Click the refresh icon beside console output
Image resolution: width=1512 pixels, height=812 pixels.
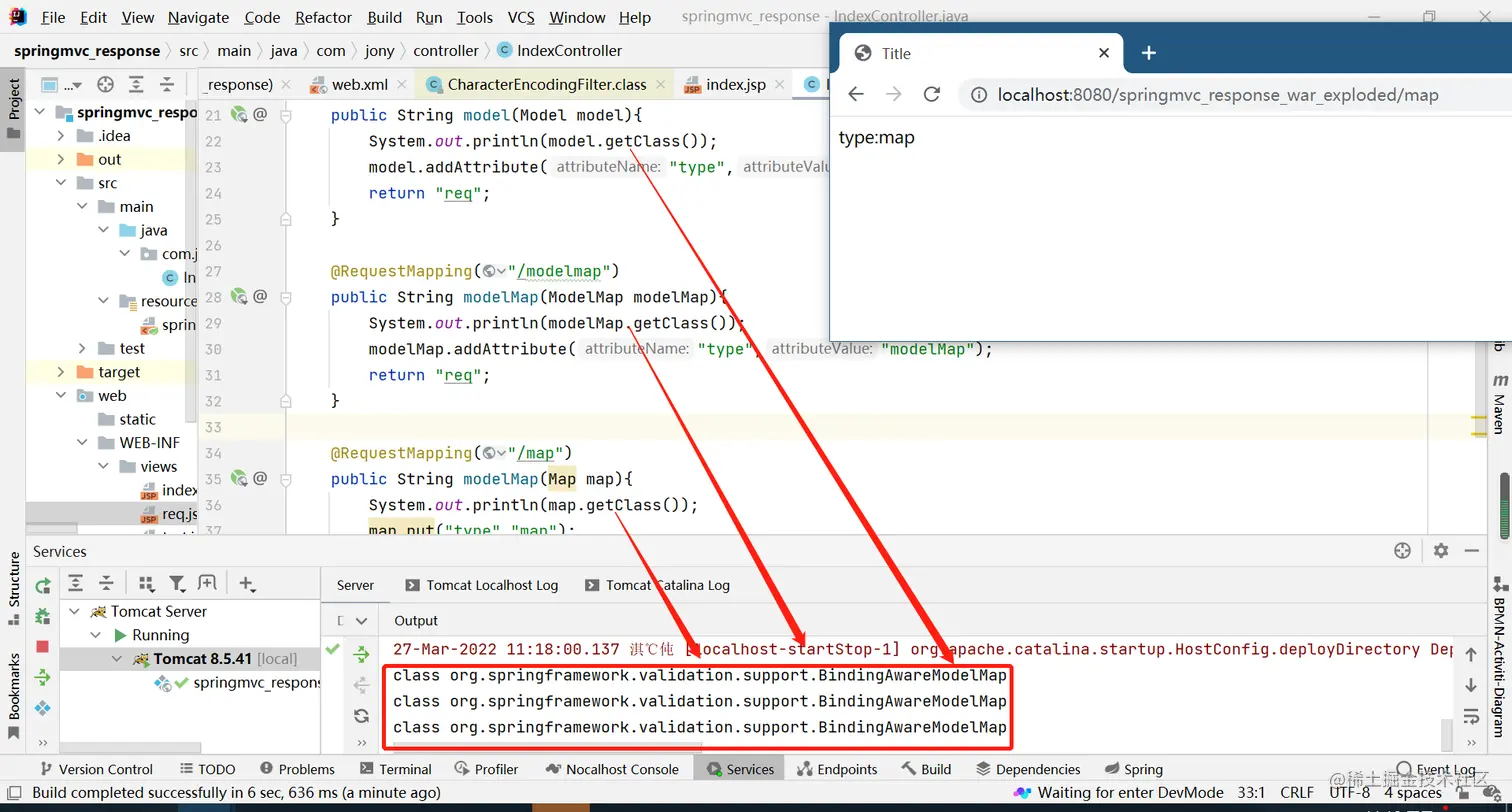[x=361, y=716]
